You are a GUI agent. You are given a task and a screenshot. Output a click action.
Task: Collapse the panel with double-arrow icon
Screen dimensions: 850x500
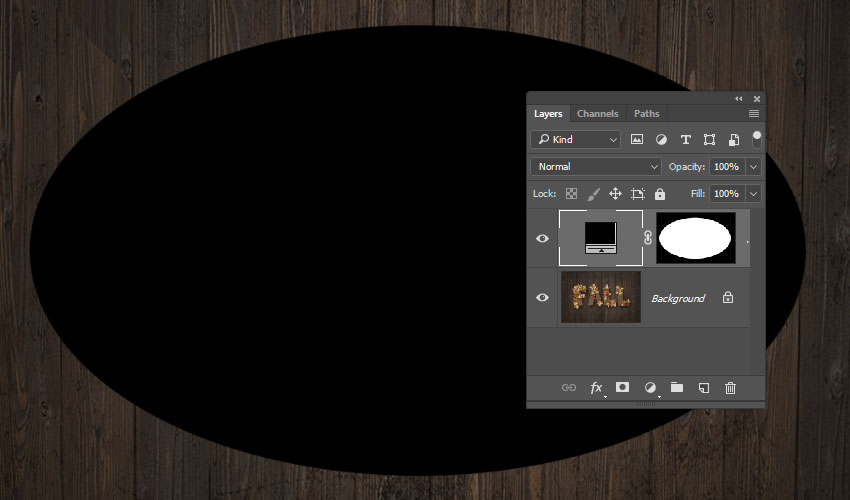(x=738, y=99)
